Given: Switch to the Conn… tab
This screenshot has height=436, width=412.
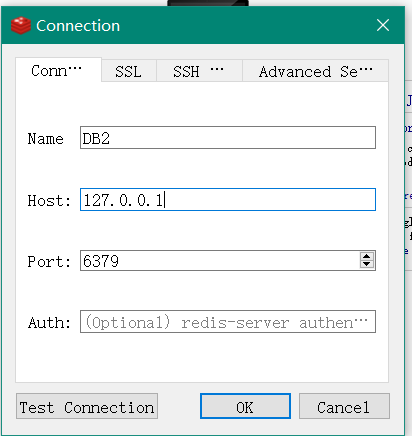Looking at the screenshot, I should click(58, 70).
